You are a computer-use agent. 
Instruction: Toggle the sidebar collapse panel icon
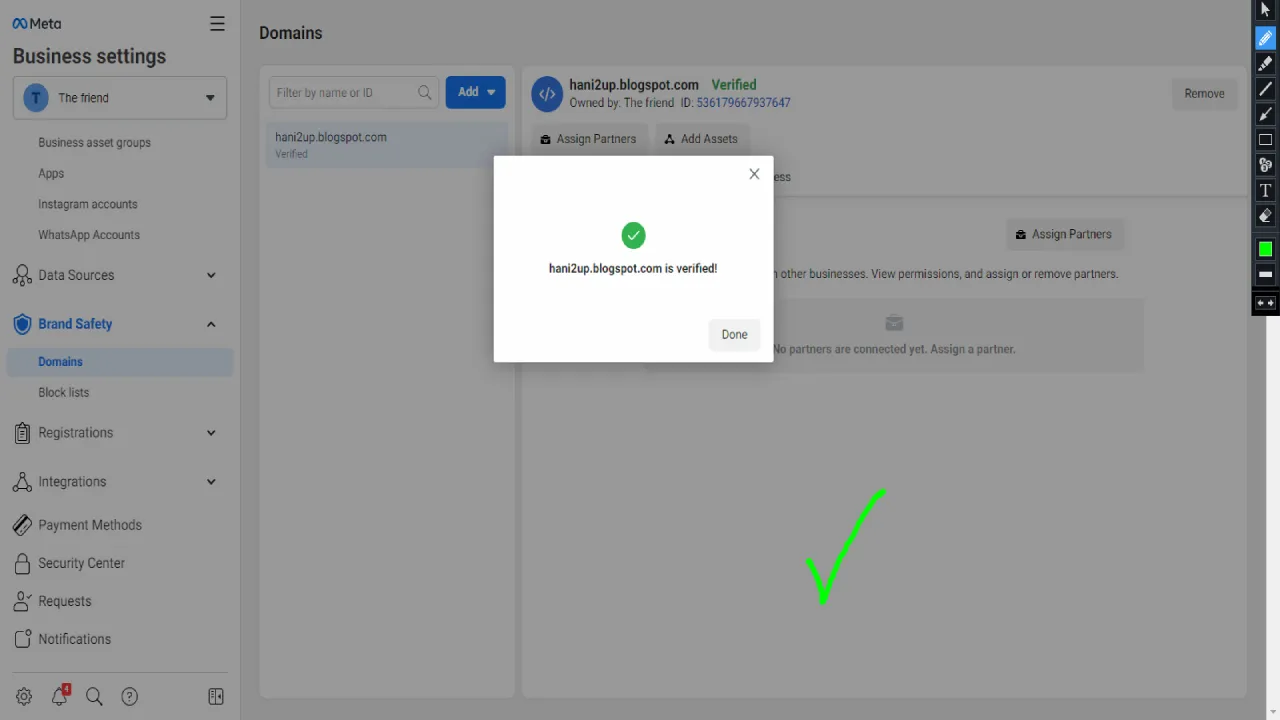(x=216, y=697)
